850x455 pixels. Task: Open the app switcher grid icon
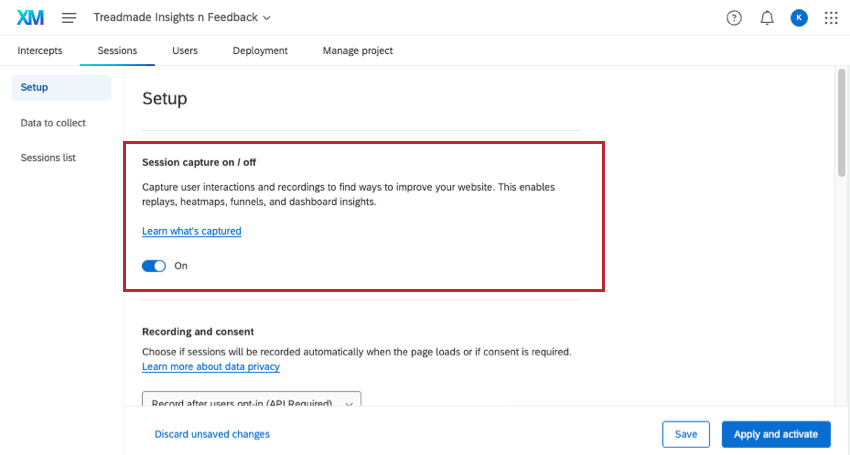[831, 18]
